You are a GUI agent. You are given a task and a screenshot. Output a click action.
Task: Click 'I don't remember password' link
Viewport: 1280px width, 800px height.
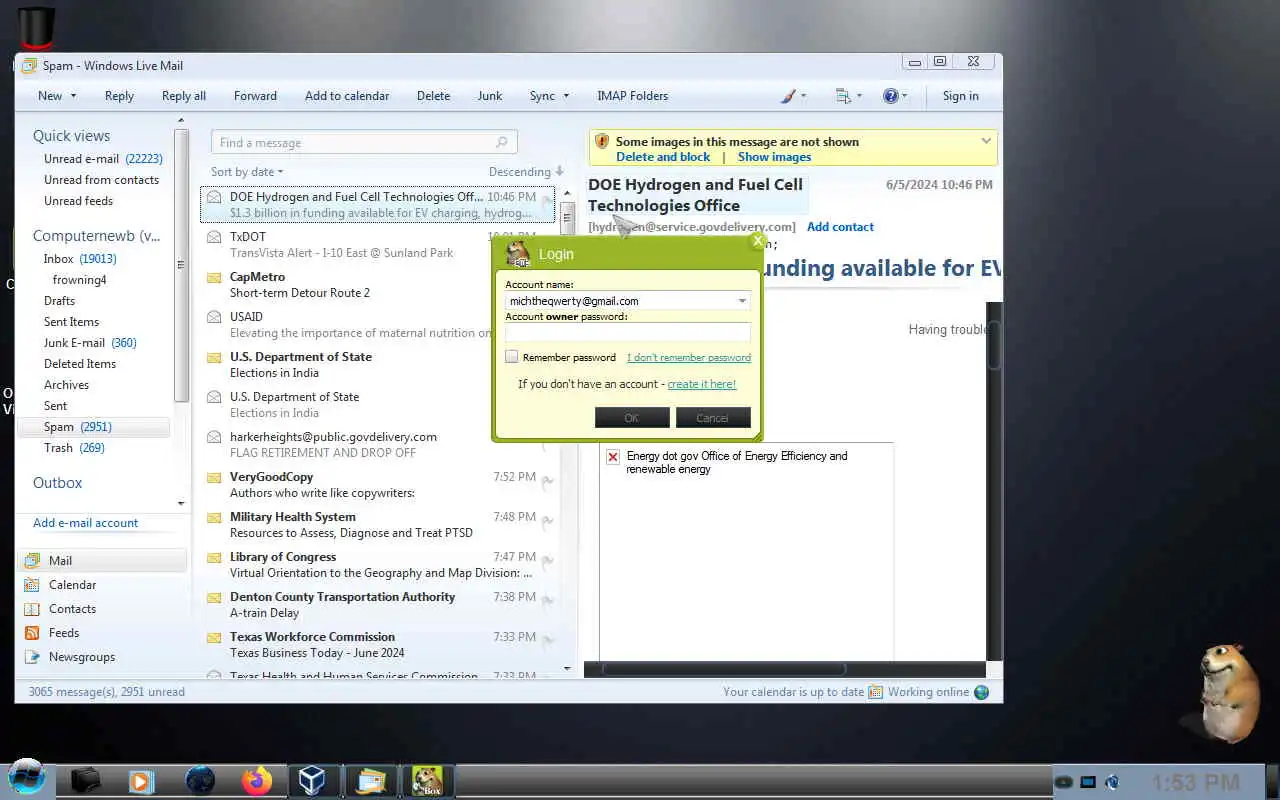[x=689, y=358]
